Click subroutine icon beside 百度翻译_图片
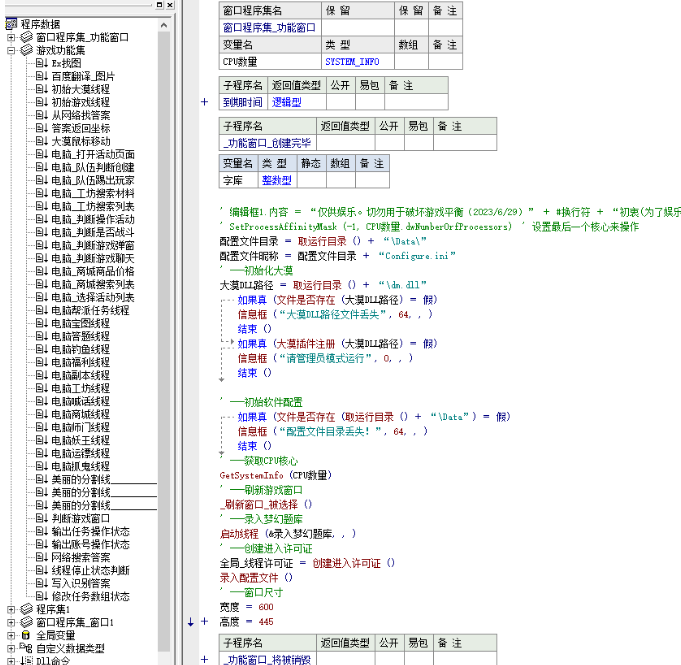Image resolution: width=681 pixels, height=665 pixels. click(x=42, y=75)
